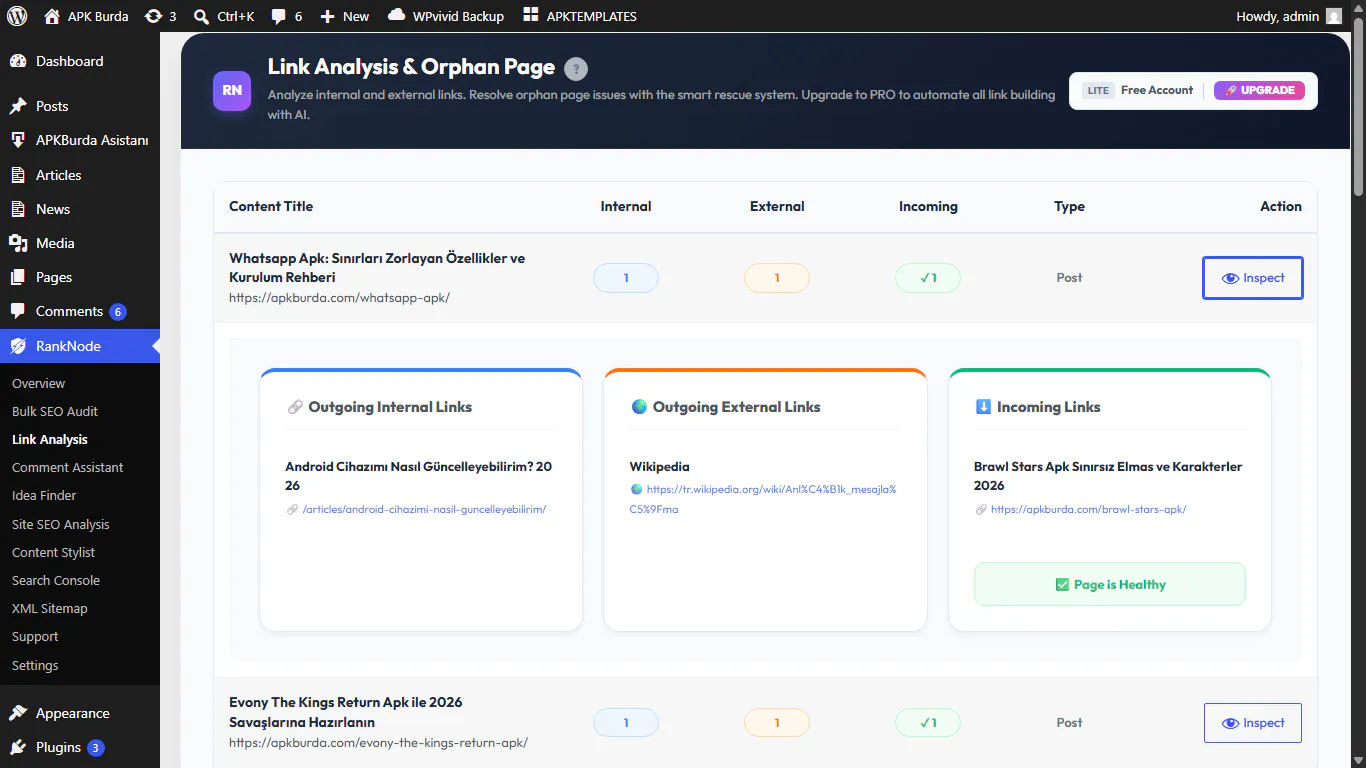Click the News document icon
Screen dimensions: 1366x768
[x=18, y=209]
